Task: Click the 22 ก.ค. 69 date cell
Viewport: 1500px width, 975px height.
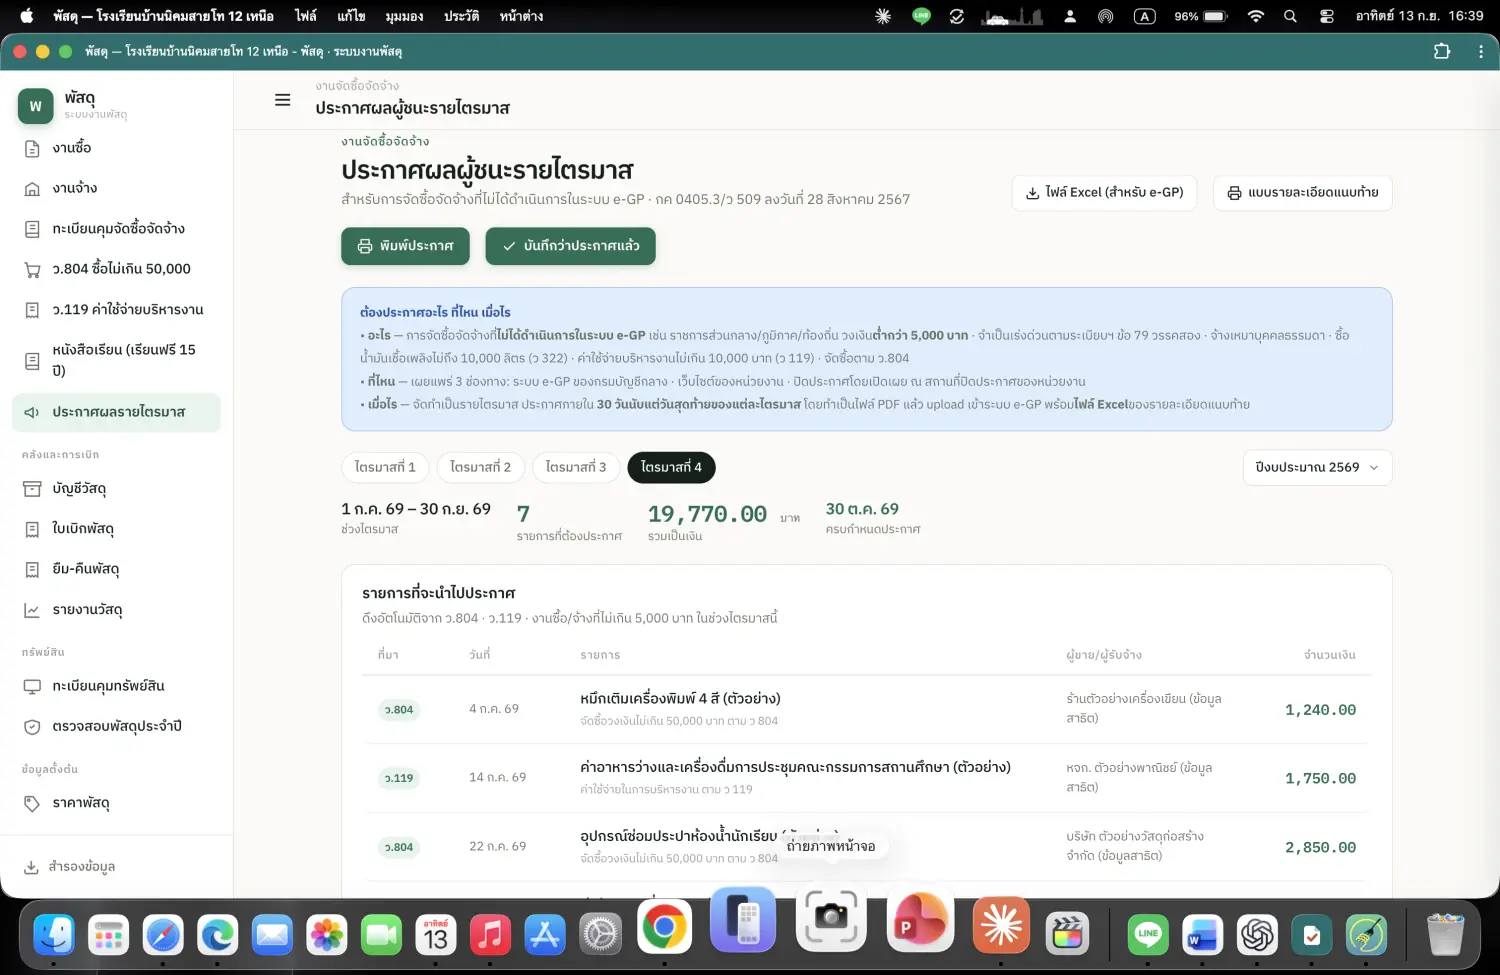Action: point(497,847)
